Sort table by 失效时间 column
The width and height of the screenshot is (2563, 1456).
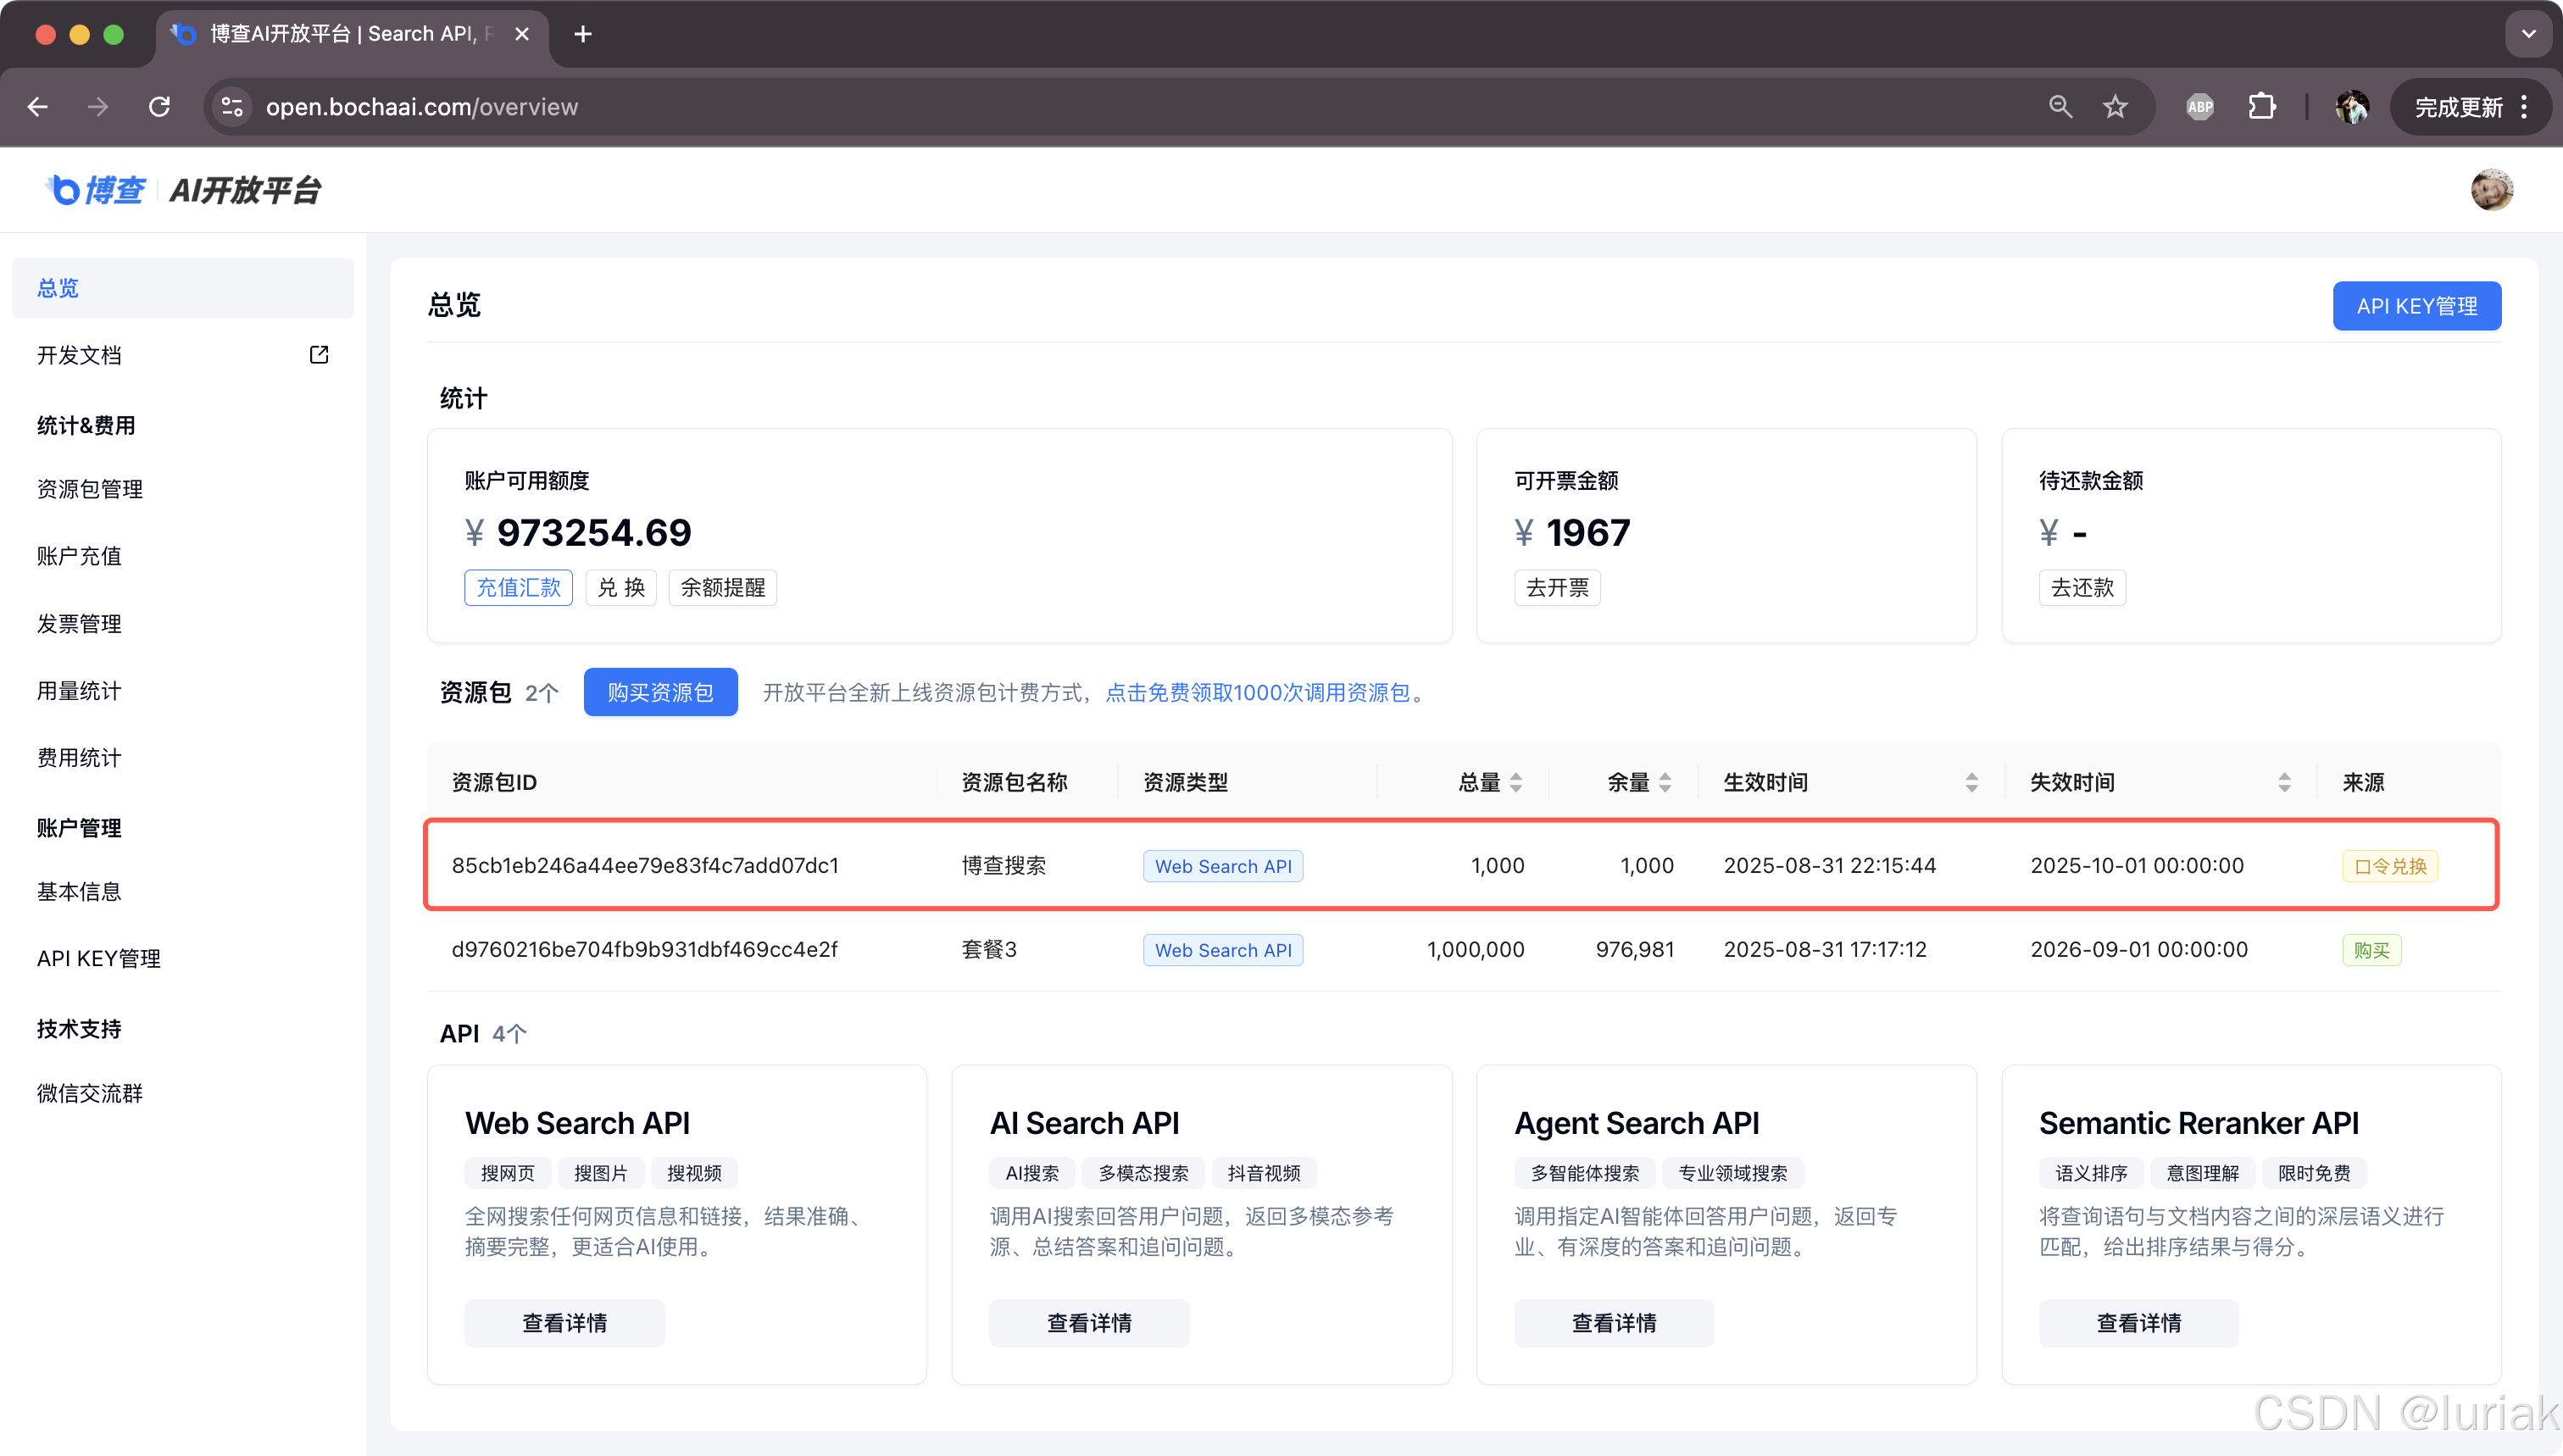(2284, 783)
